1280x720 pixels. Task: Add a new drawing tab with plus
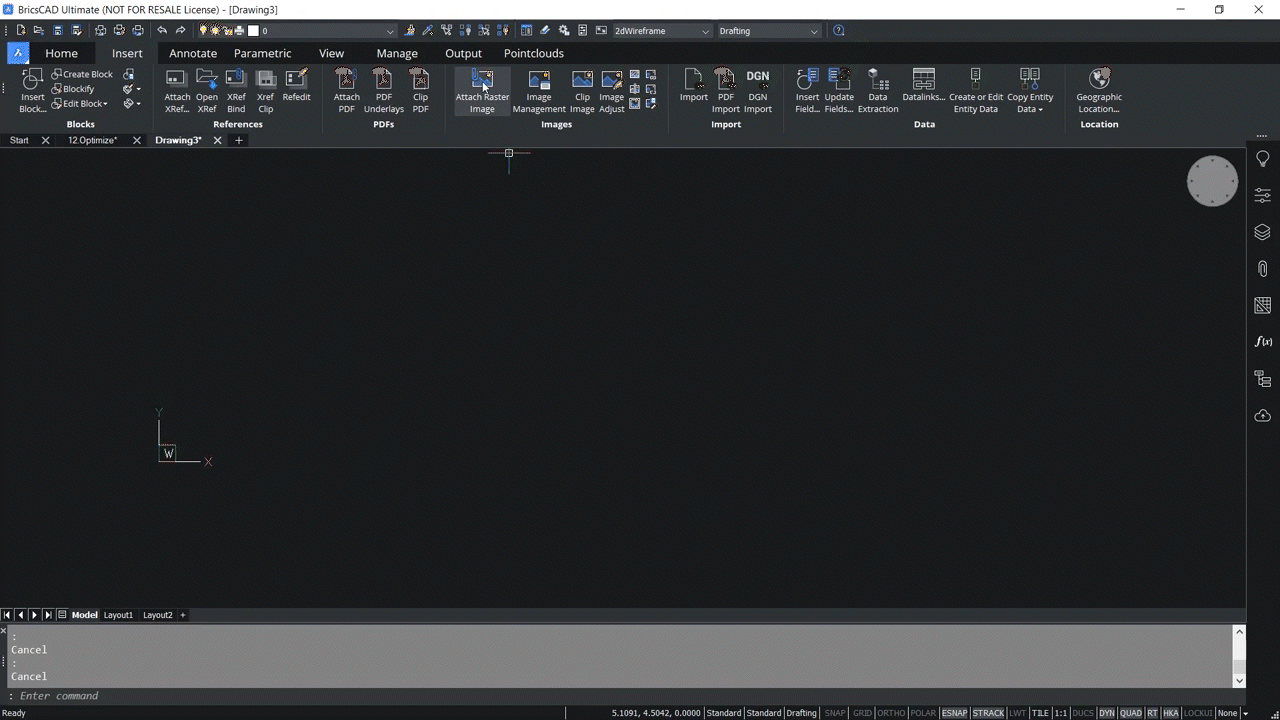click(238, 140)
